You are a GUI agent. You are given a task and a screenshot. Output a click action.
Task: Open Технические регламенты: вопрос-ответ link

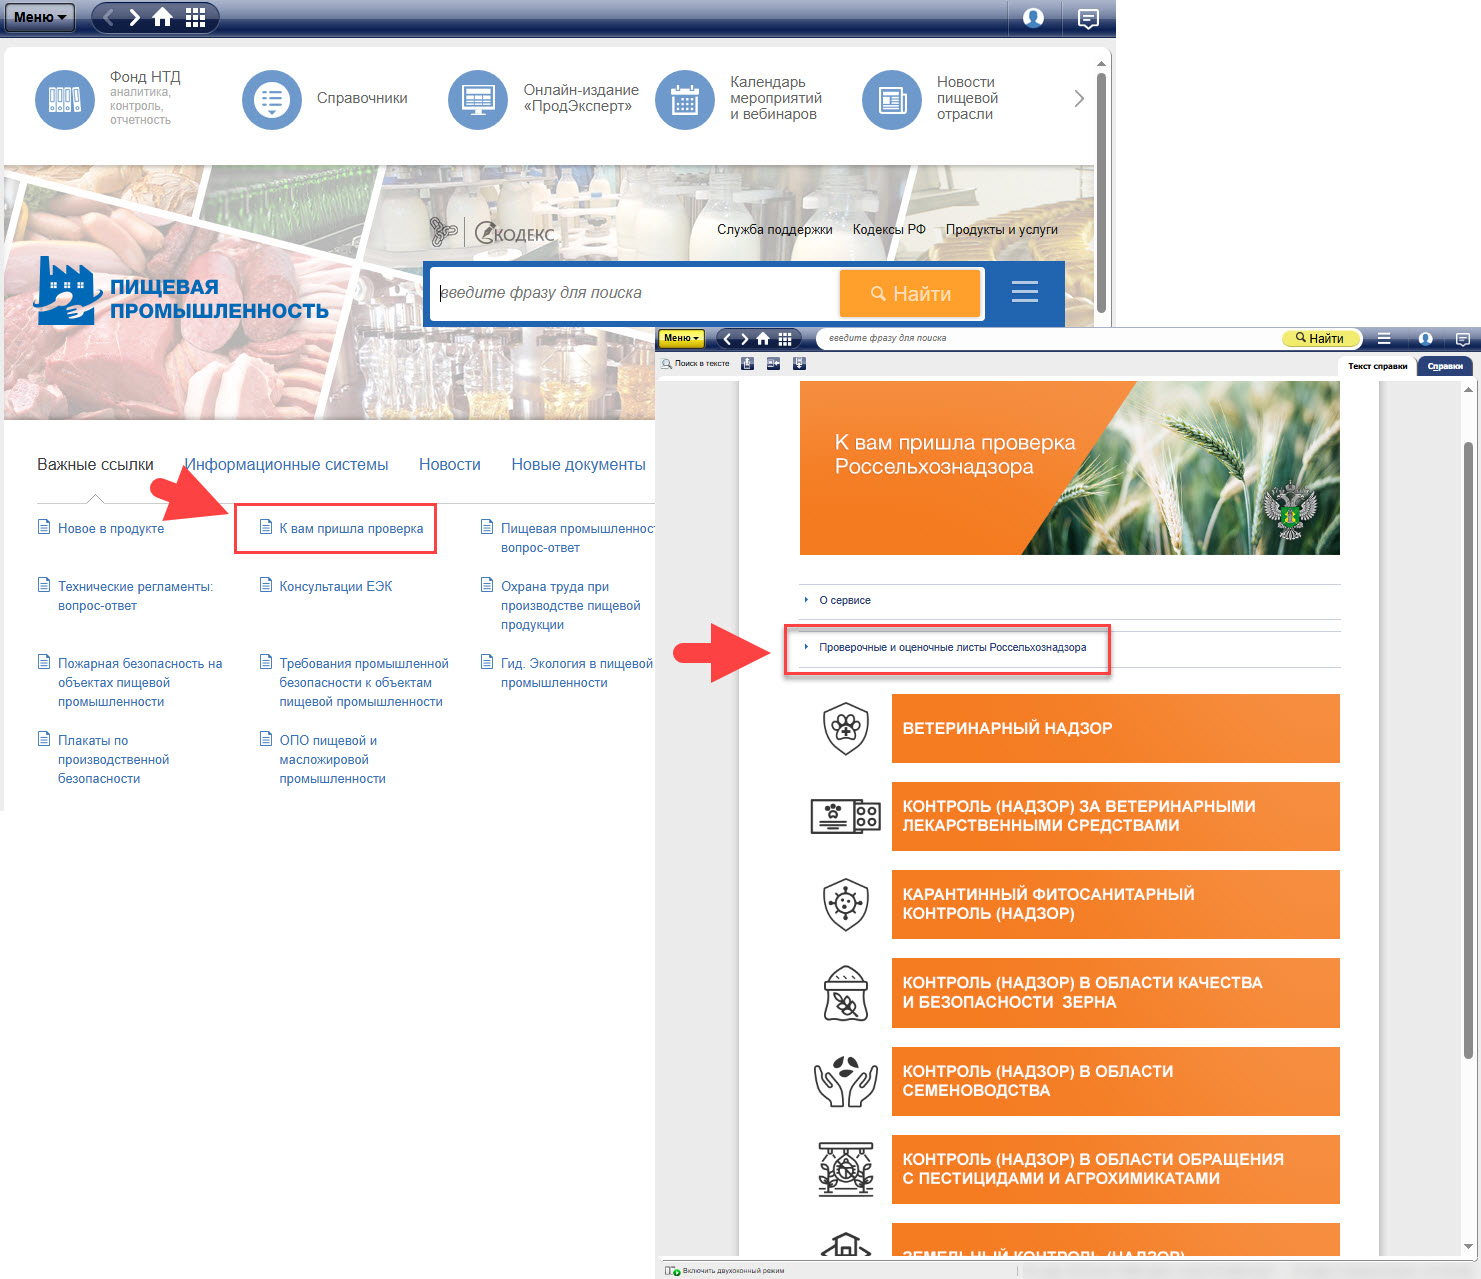pyautogui.click(x=135, y=596)
